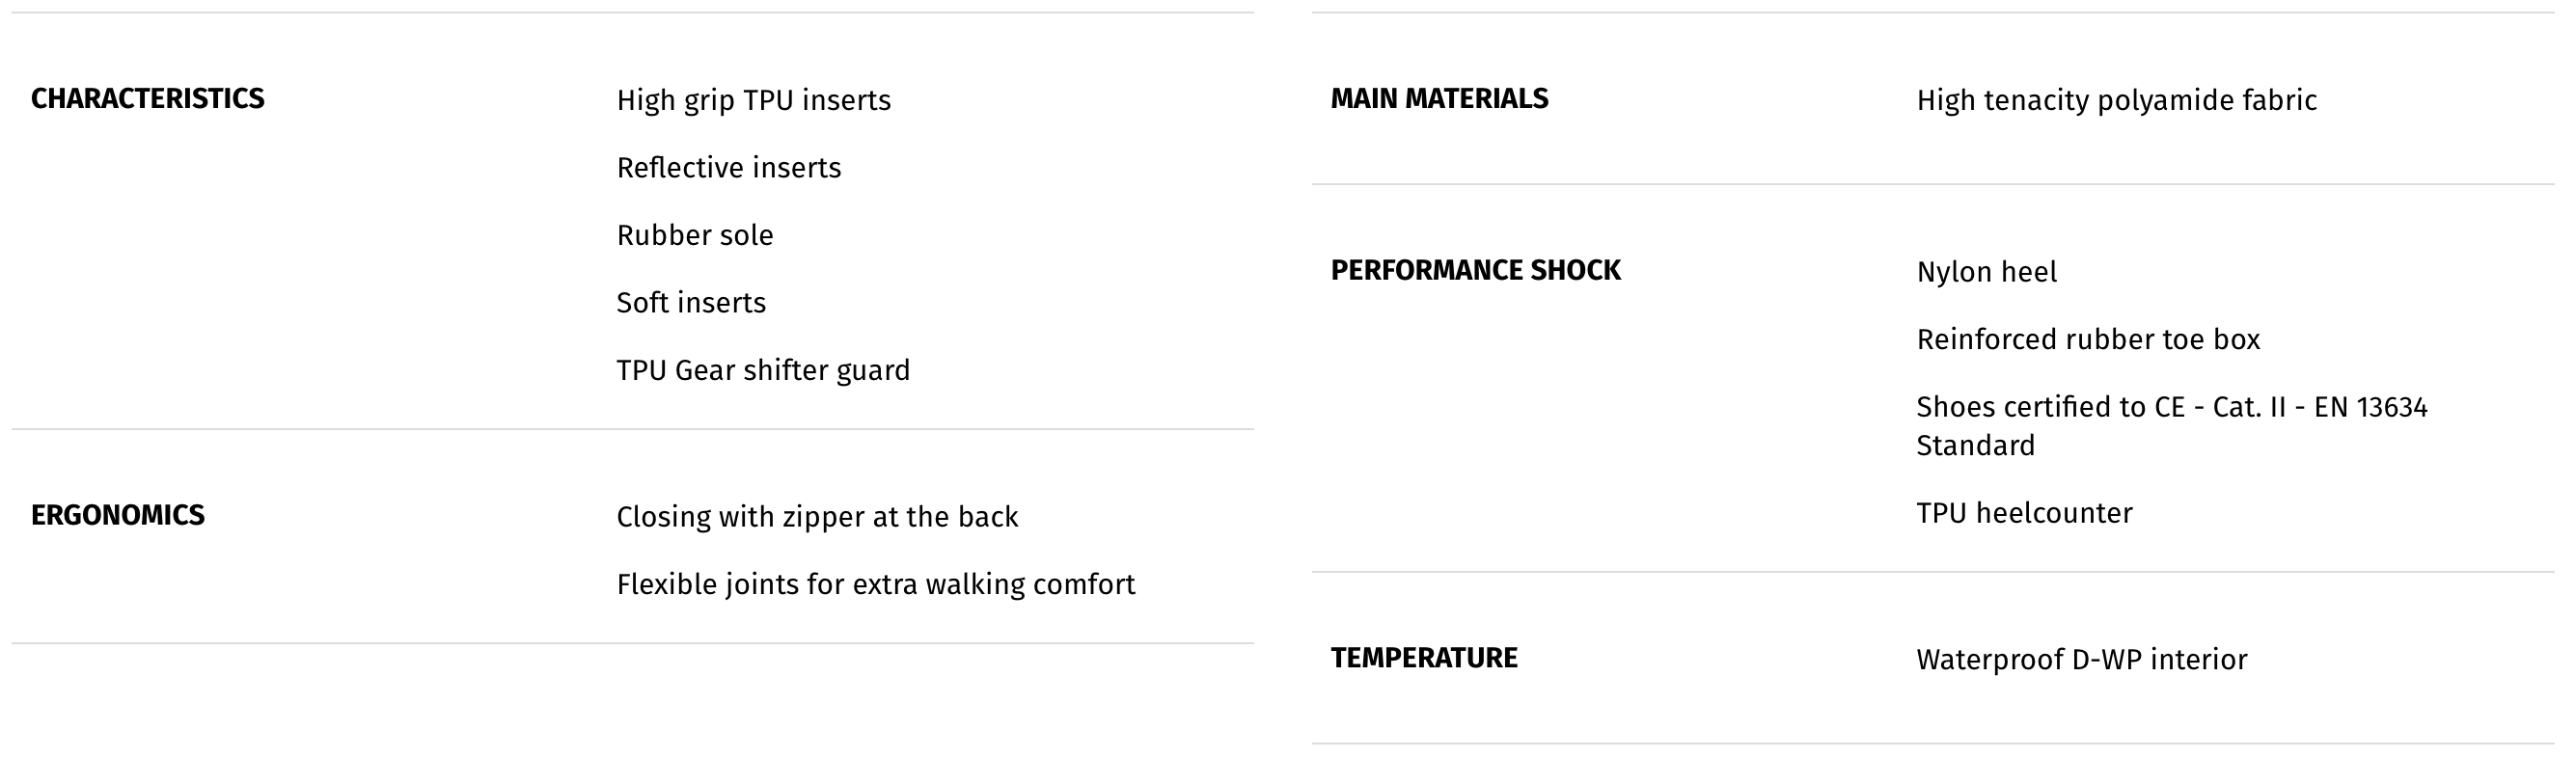The height and width of the screenshot is (758, 2576).
Task: Click the TPU Gear shifter guard text
Action: pos(763,370)
